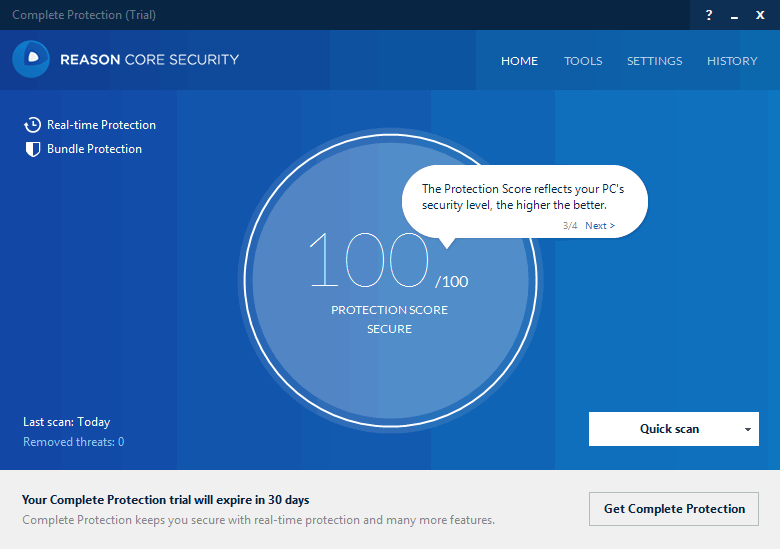Switch to the HOME tab

[519, 61]
